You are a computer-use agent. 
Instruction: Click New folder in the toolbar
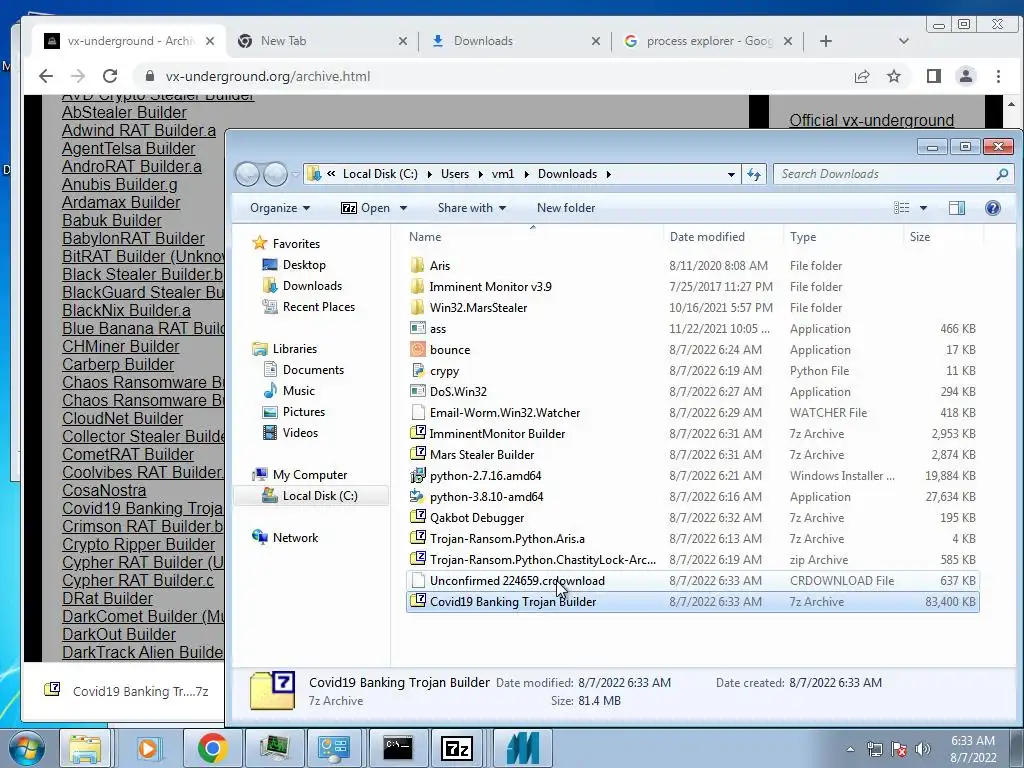click(566, 208)
